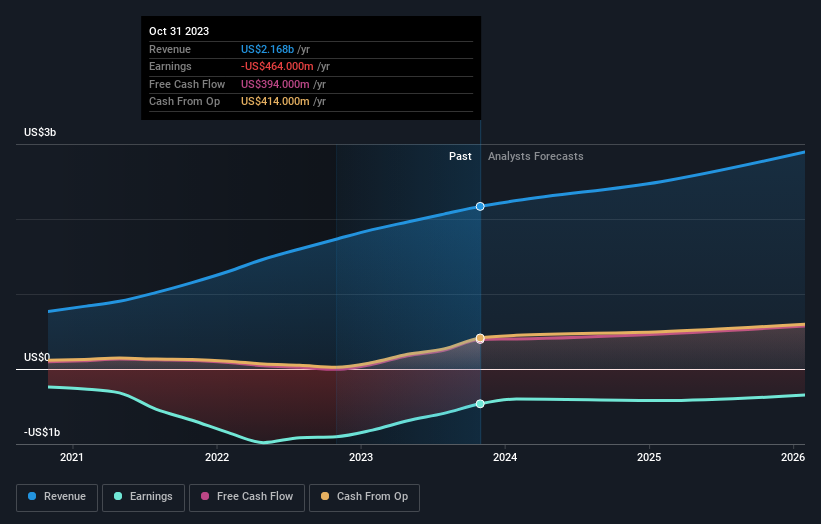821x524 pixels.
Task: Click the 2025 x-axis label
Action: [649, 457]
